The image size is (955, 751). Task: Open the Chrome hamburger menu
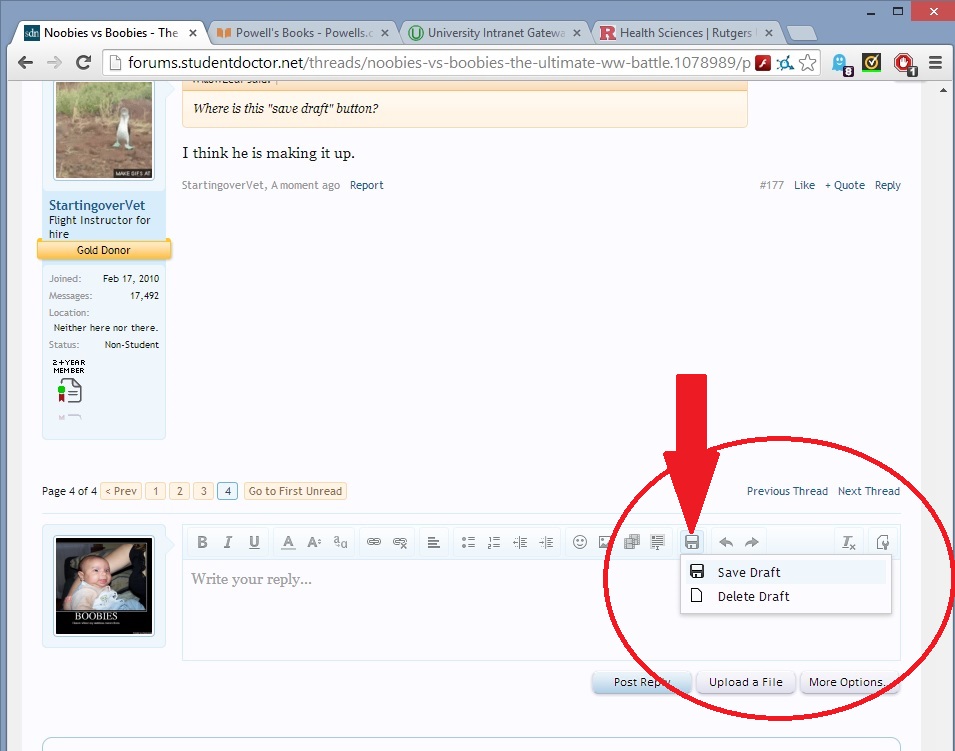(936, 62)
